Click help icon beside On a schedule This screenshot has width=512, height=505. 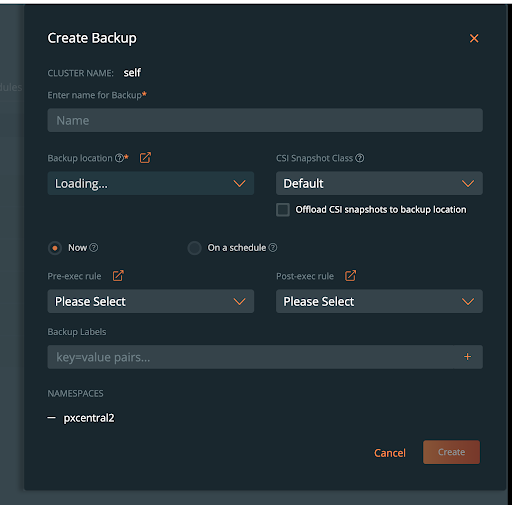(x=273, y=247)
